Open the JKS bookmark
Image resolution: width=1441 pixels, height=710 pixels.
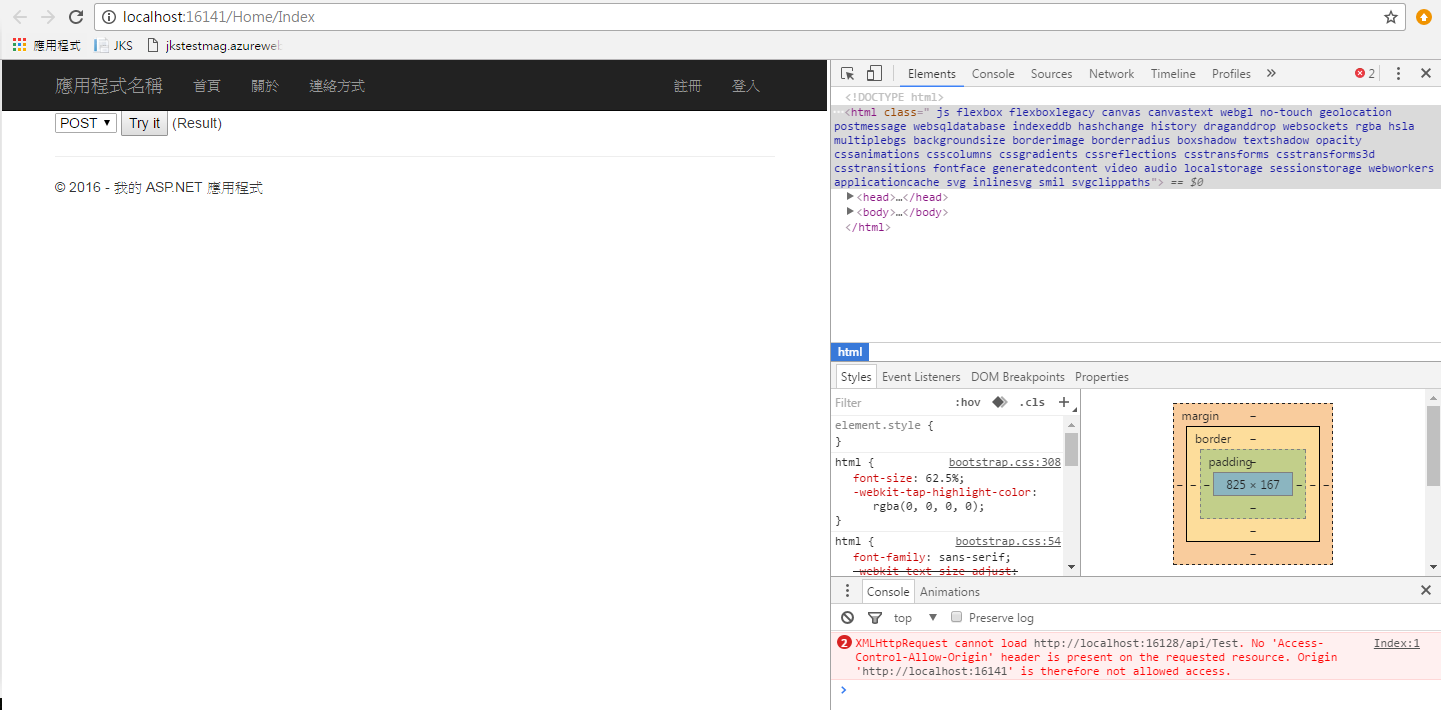114,45
